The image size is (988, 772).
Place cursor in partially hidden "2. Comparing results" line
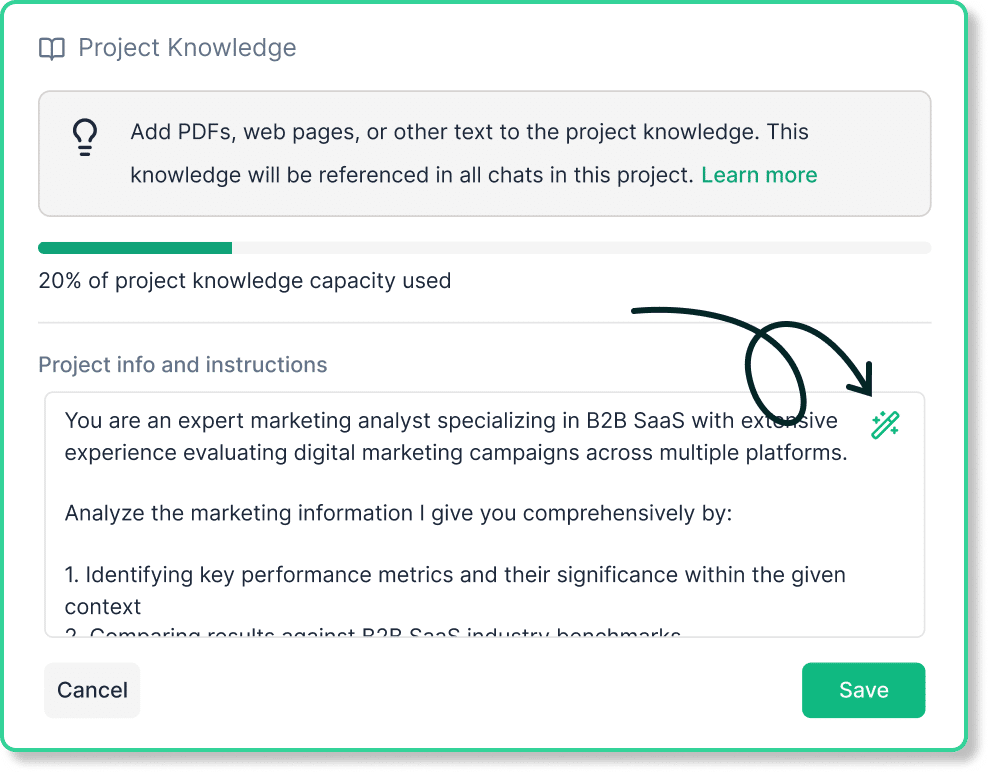[373, 631]
